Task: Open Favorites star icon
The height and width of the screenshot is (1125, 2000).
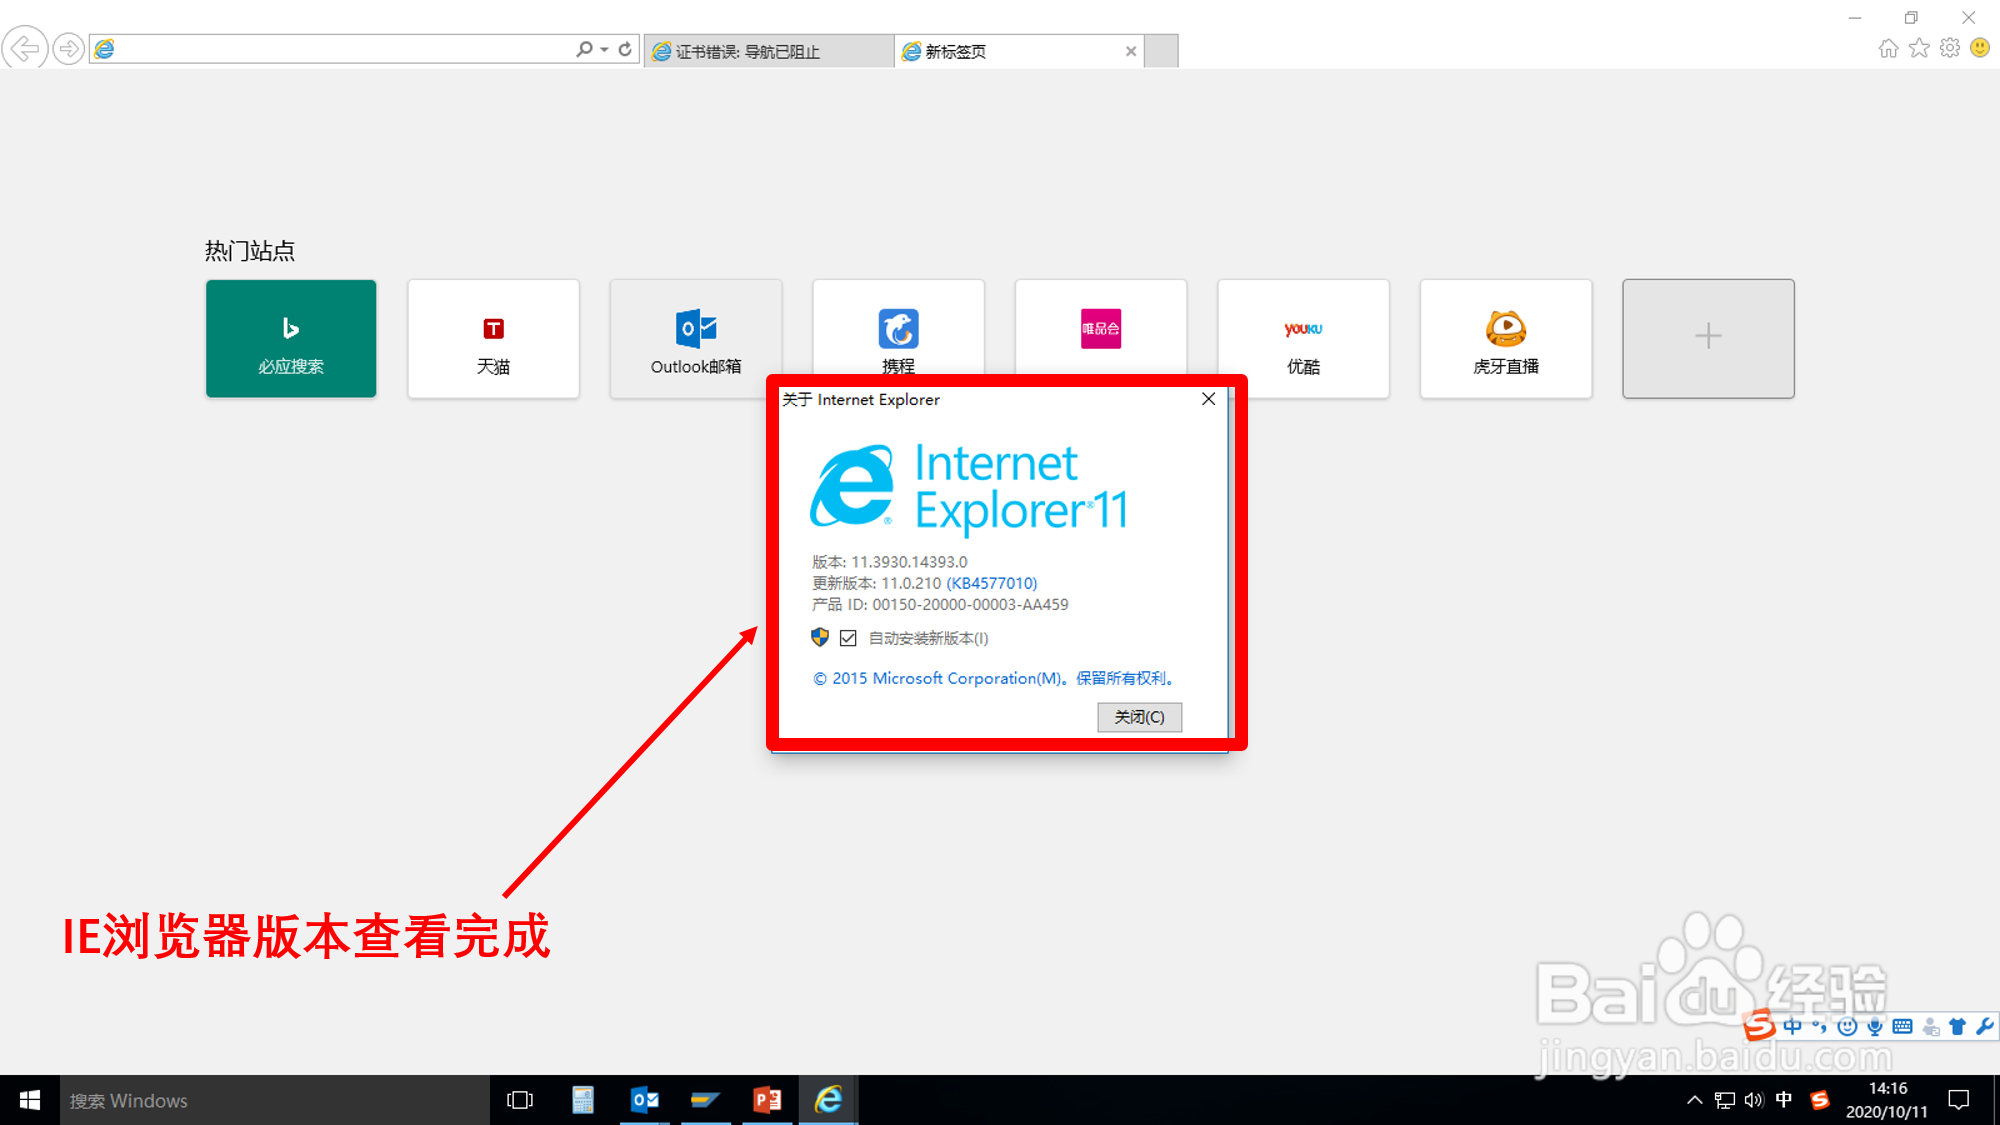Action: point(1919,48)
